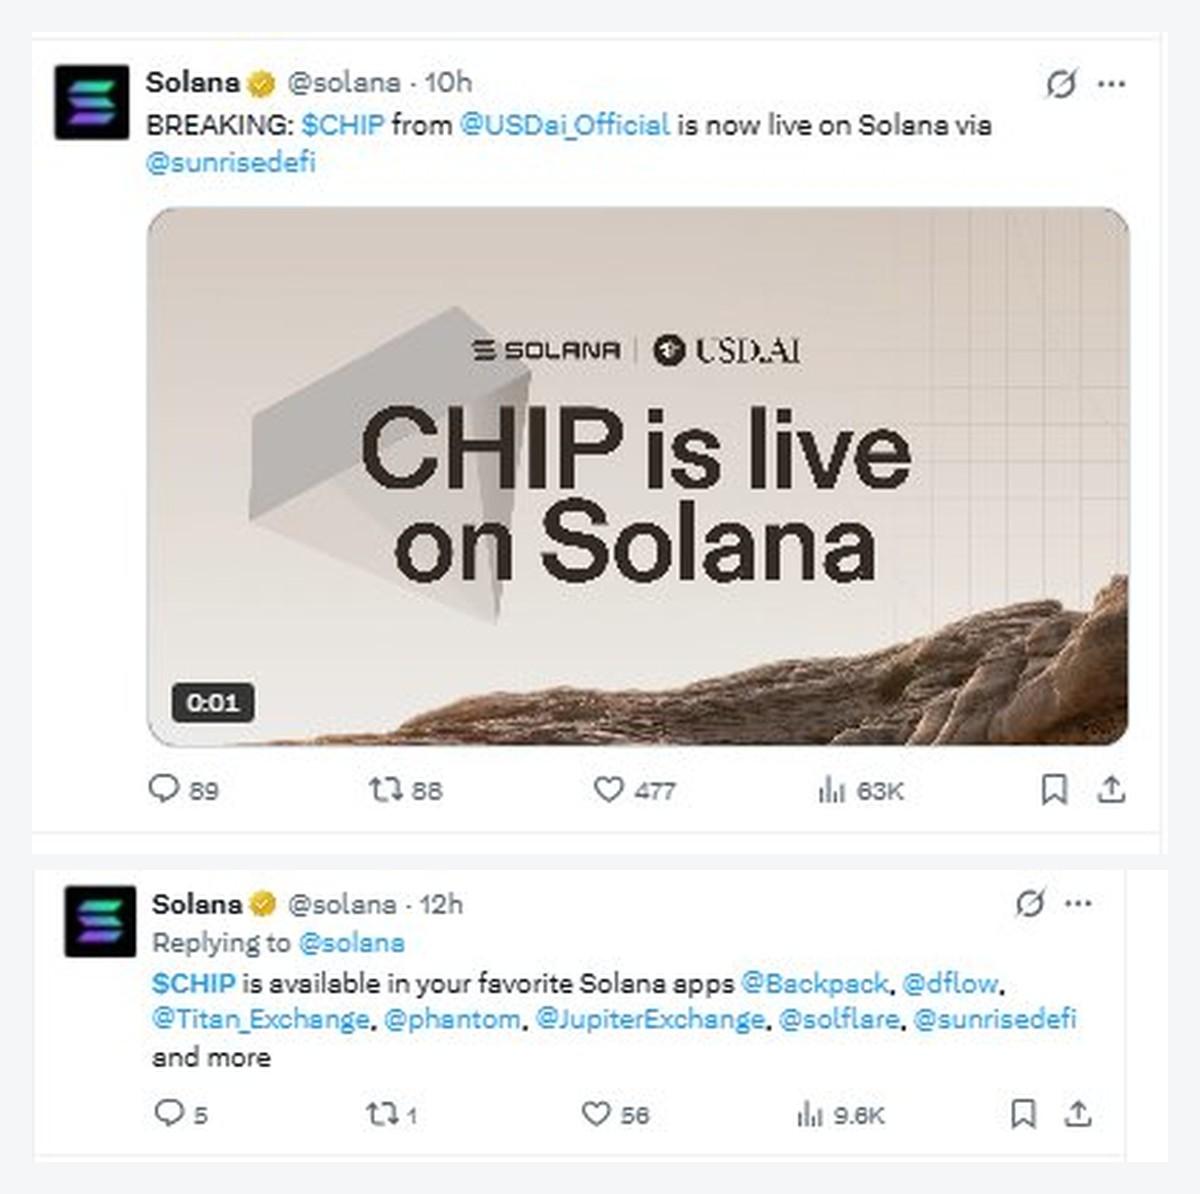The width and height of the screenshot is (1200, 1194).
Task: Click Solana's profile avatar
Action: point(92,95)
